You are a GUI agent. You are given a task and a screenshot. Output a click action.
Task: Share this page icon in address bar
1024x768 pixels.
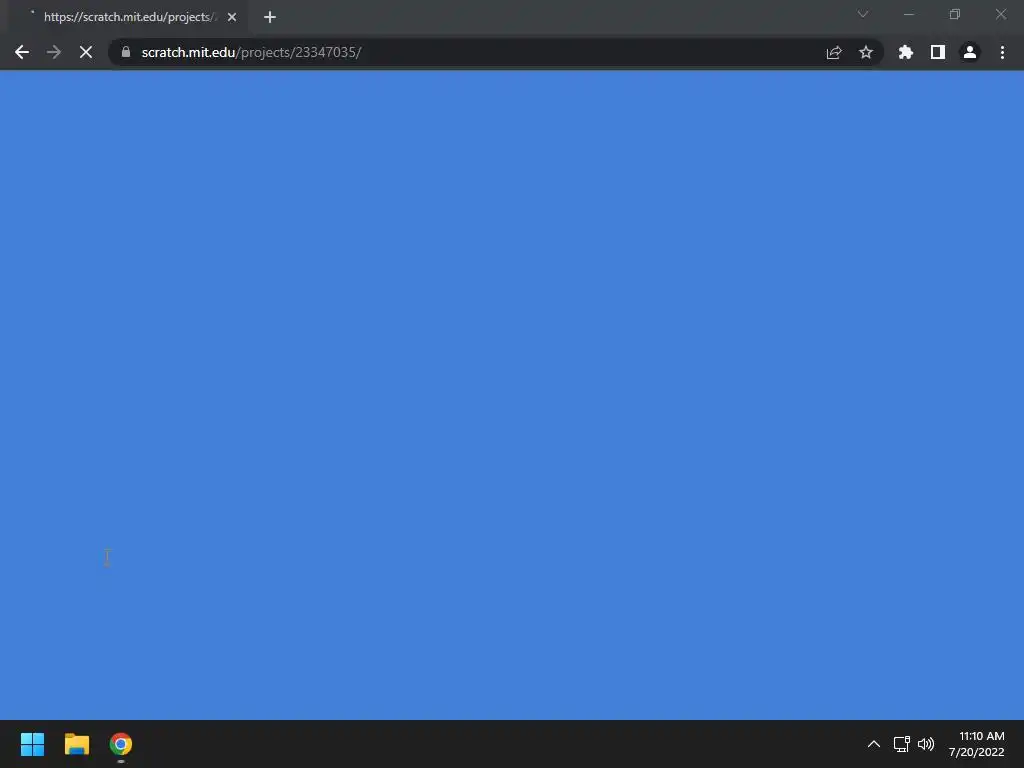[x=834, y=52]
